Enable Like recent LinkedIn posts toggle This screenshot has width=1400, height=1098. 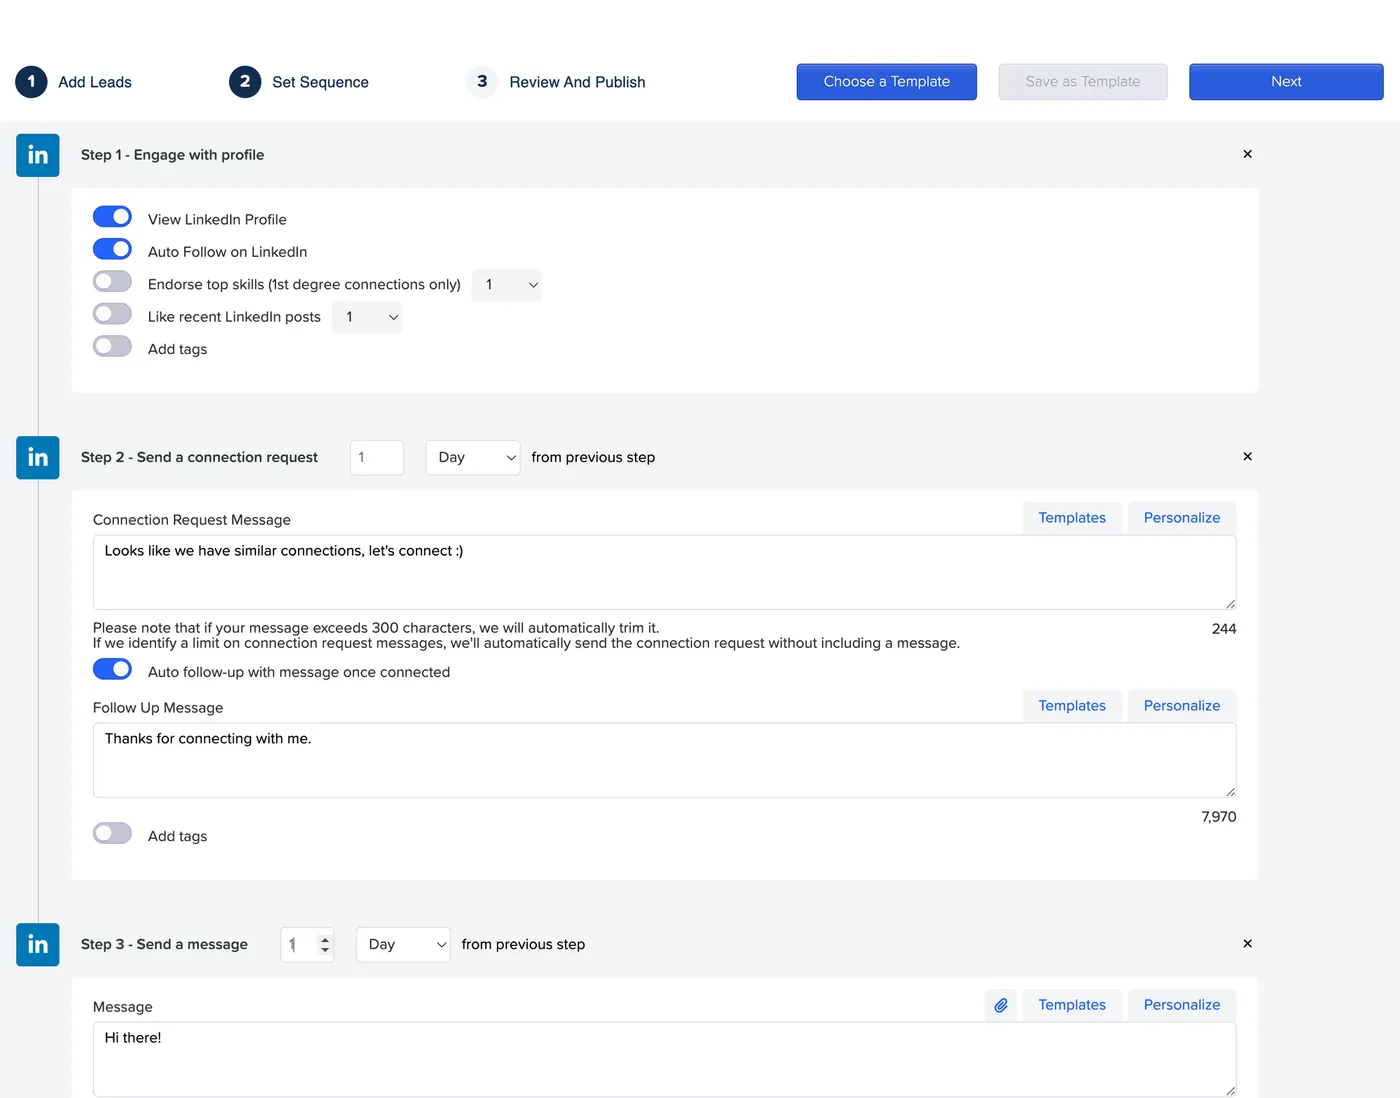(112, 314)
